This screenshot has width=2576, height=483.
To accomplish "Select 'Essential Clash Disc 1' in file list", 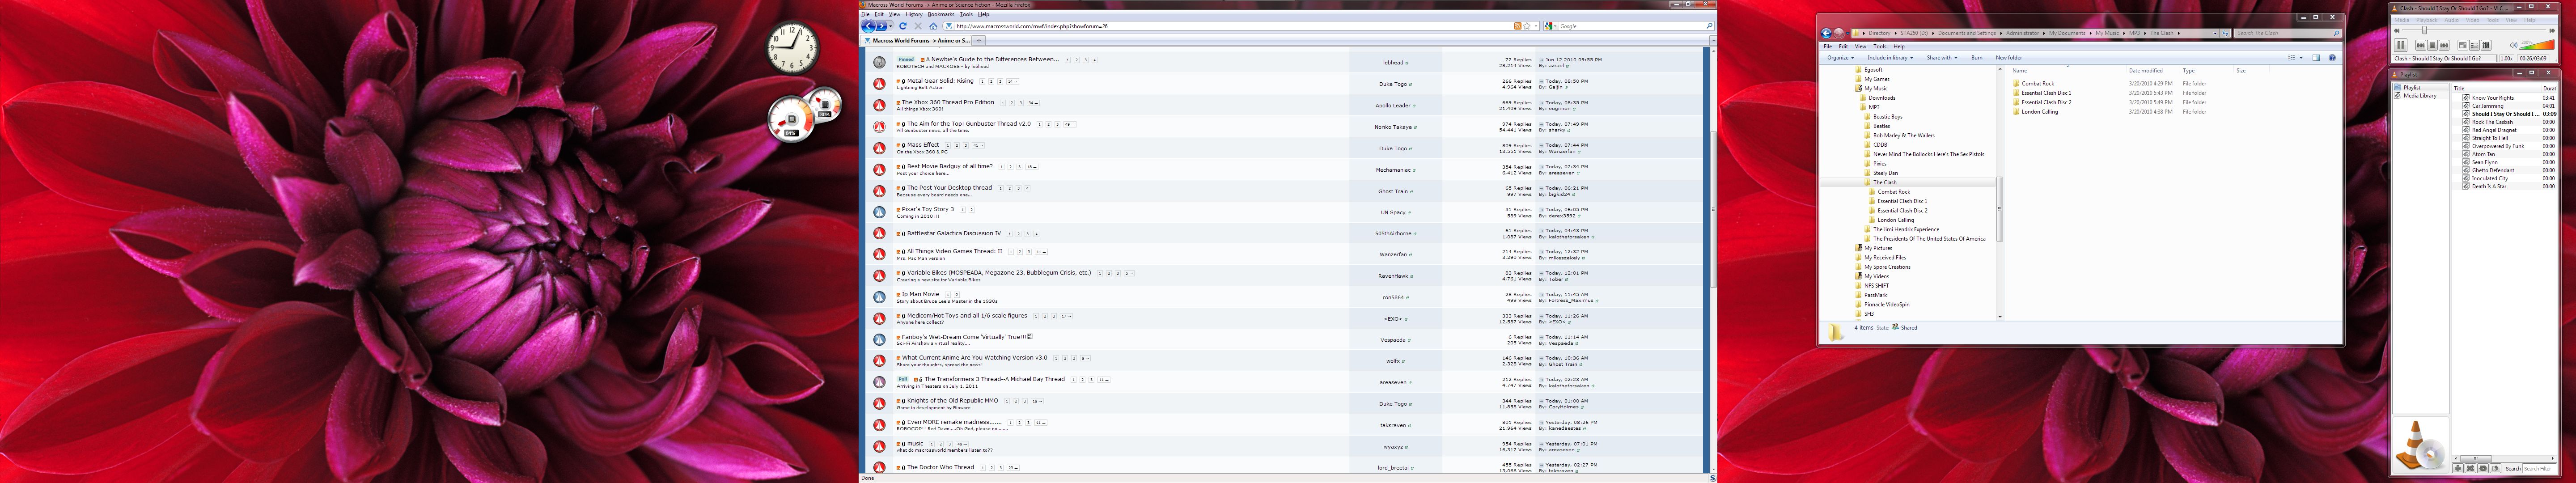I will [x=2046, y=93].
